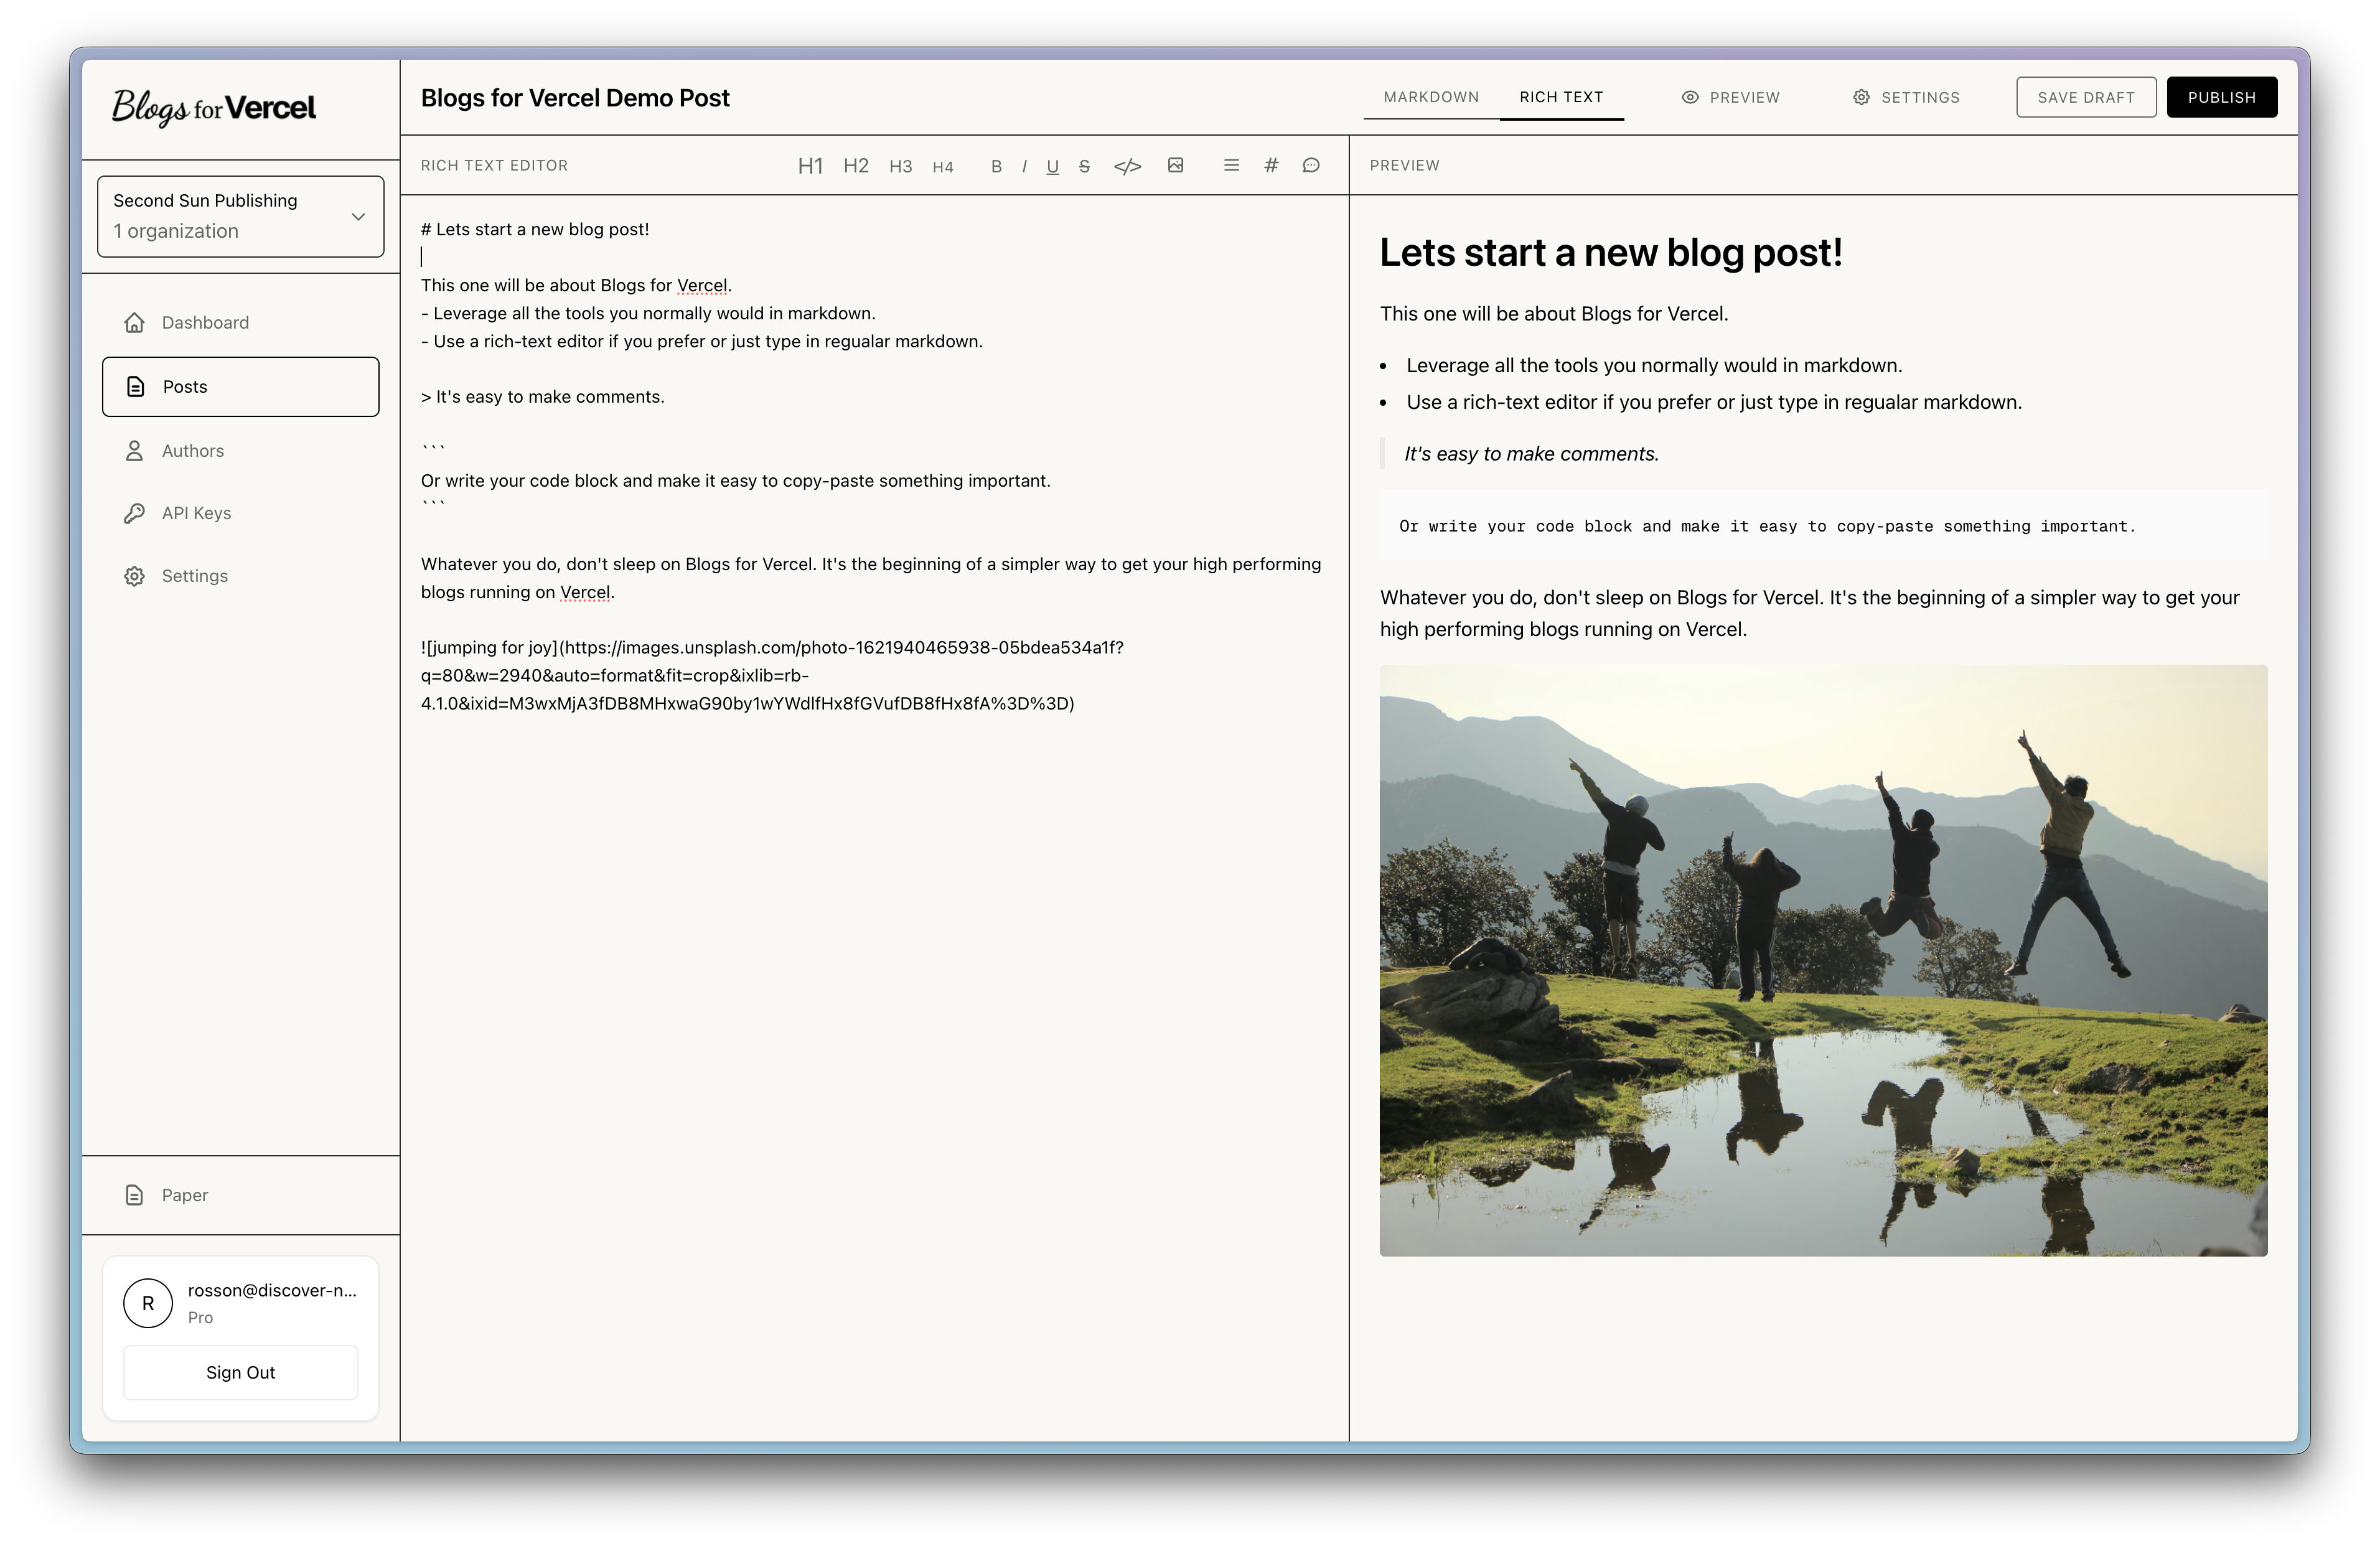Toggle bold formatting with the B button
This screenshot has width=2380, height=1546.
point(996,166)
